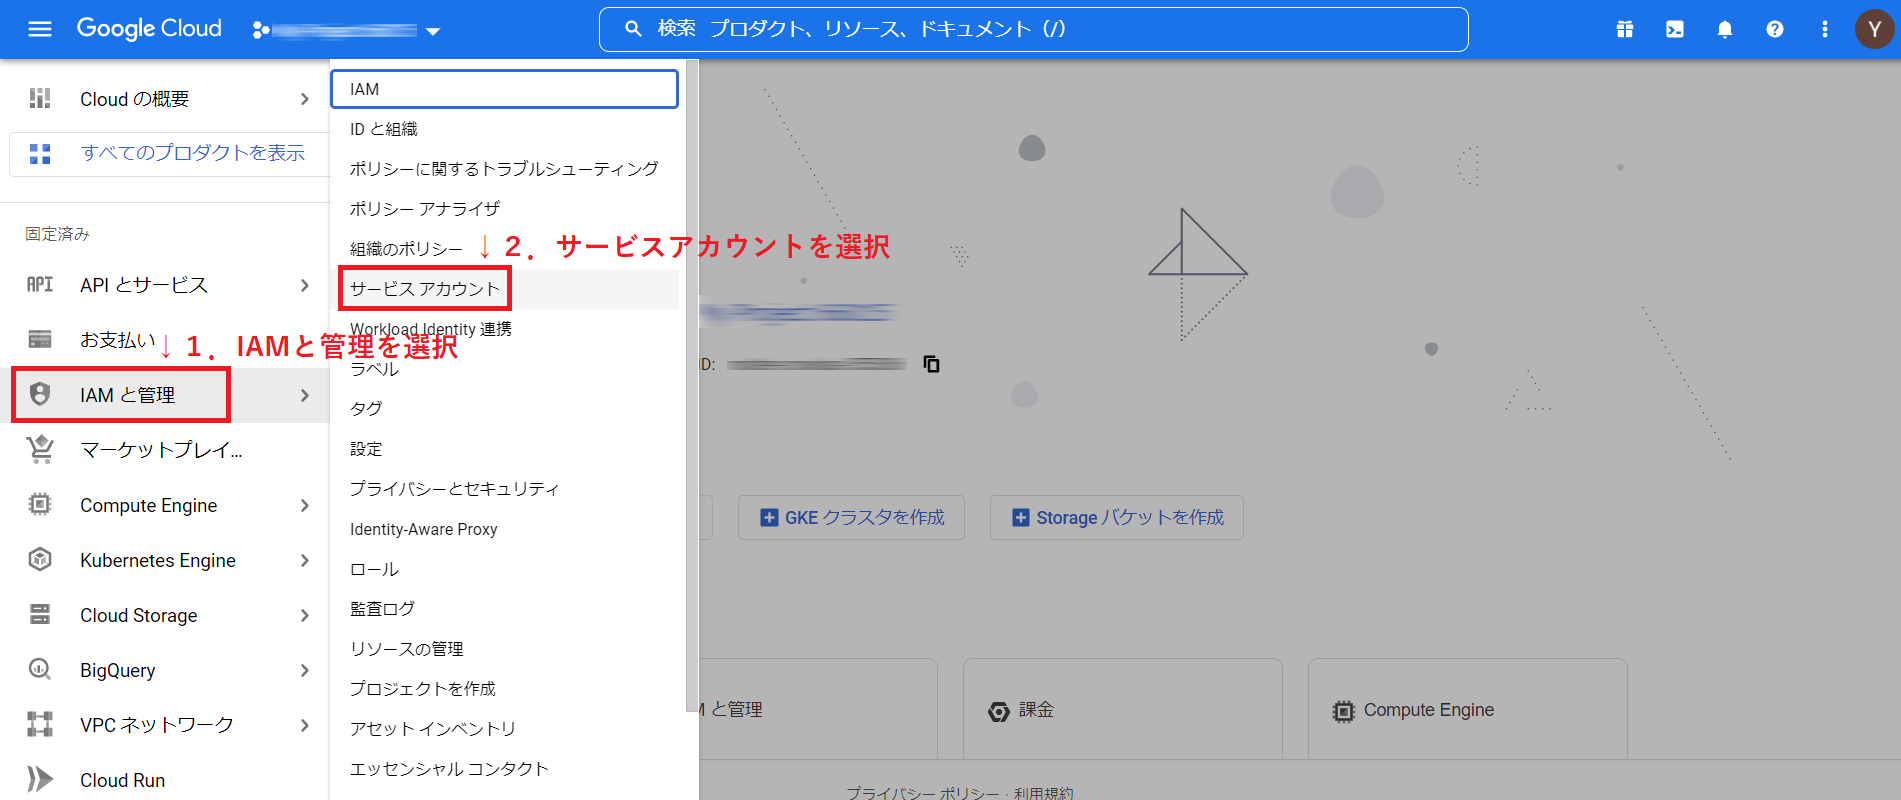Click the Cloud Run icon in sidebar
This screenshot has width=1901, height=800.
(x=40, y=779)
